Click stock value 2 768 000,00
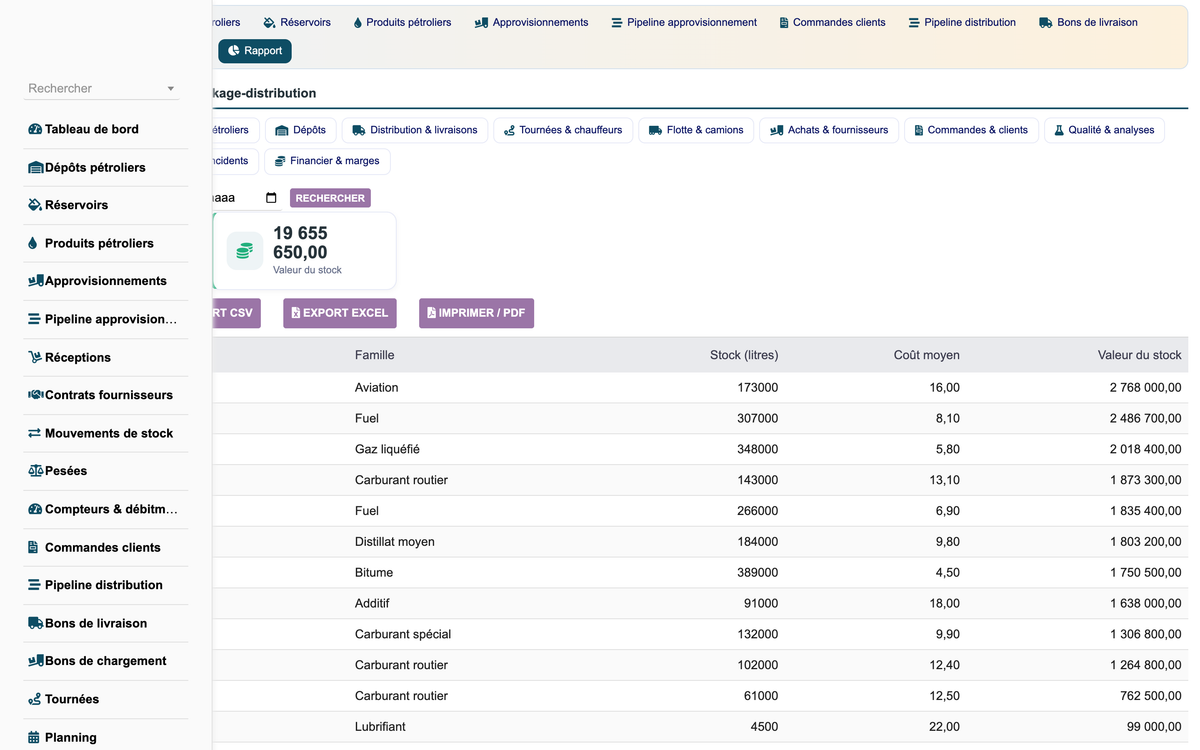Screen dimensions: 1200x750 tap(1145, 387)
